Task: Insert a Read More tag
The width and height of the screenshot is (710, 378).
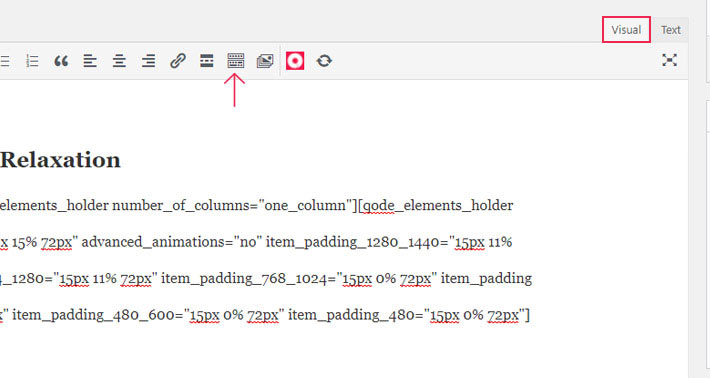Action: [x=206, y=61]
